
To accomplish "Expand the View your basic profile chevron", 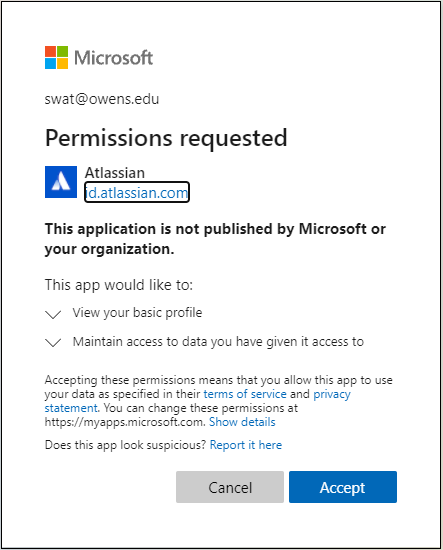I will [53, 314].
